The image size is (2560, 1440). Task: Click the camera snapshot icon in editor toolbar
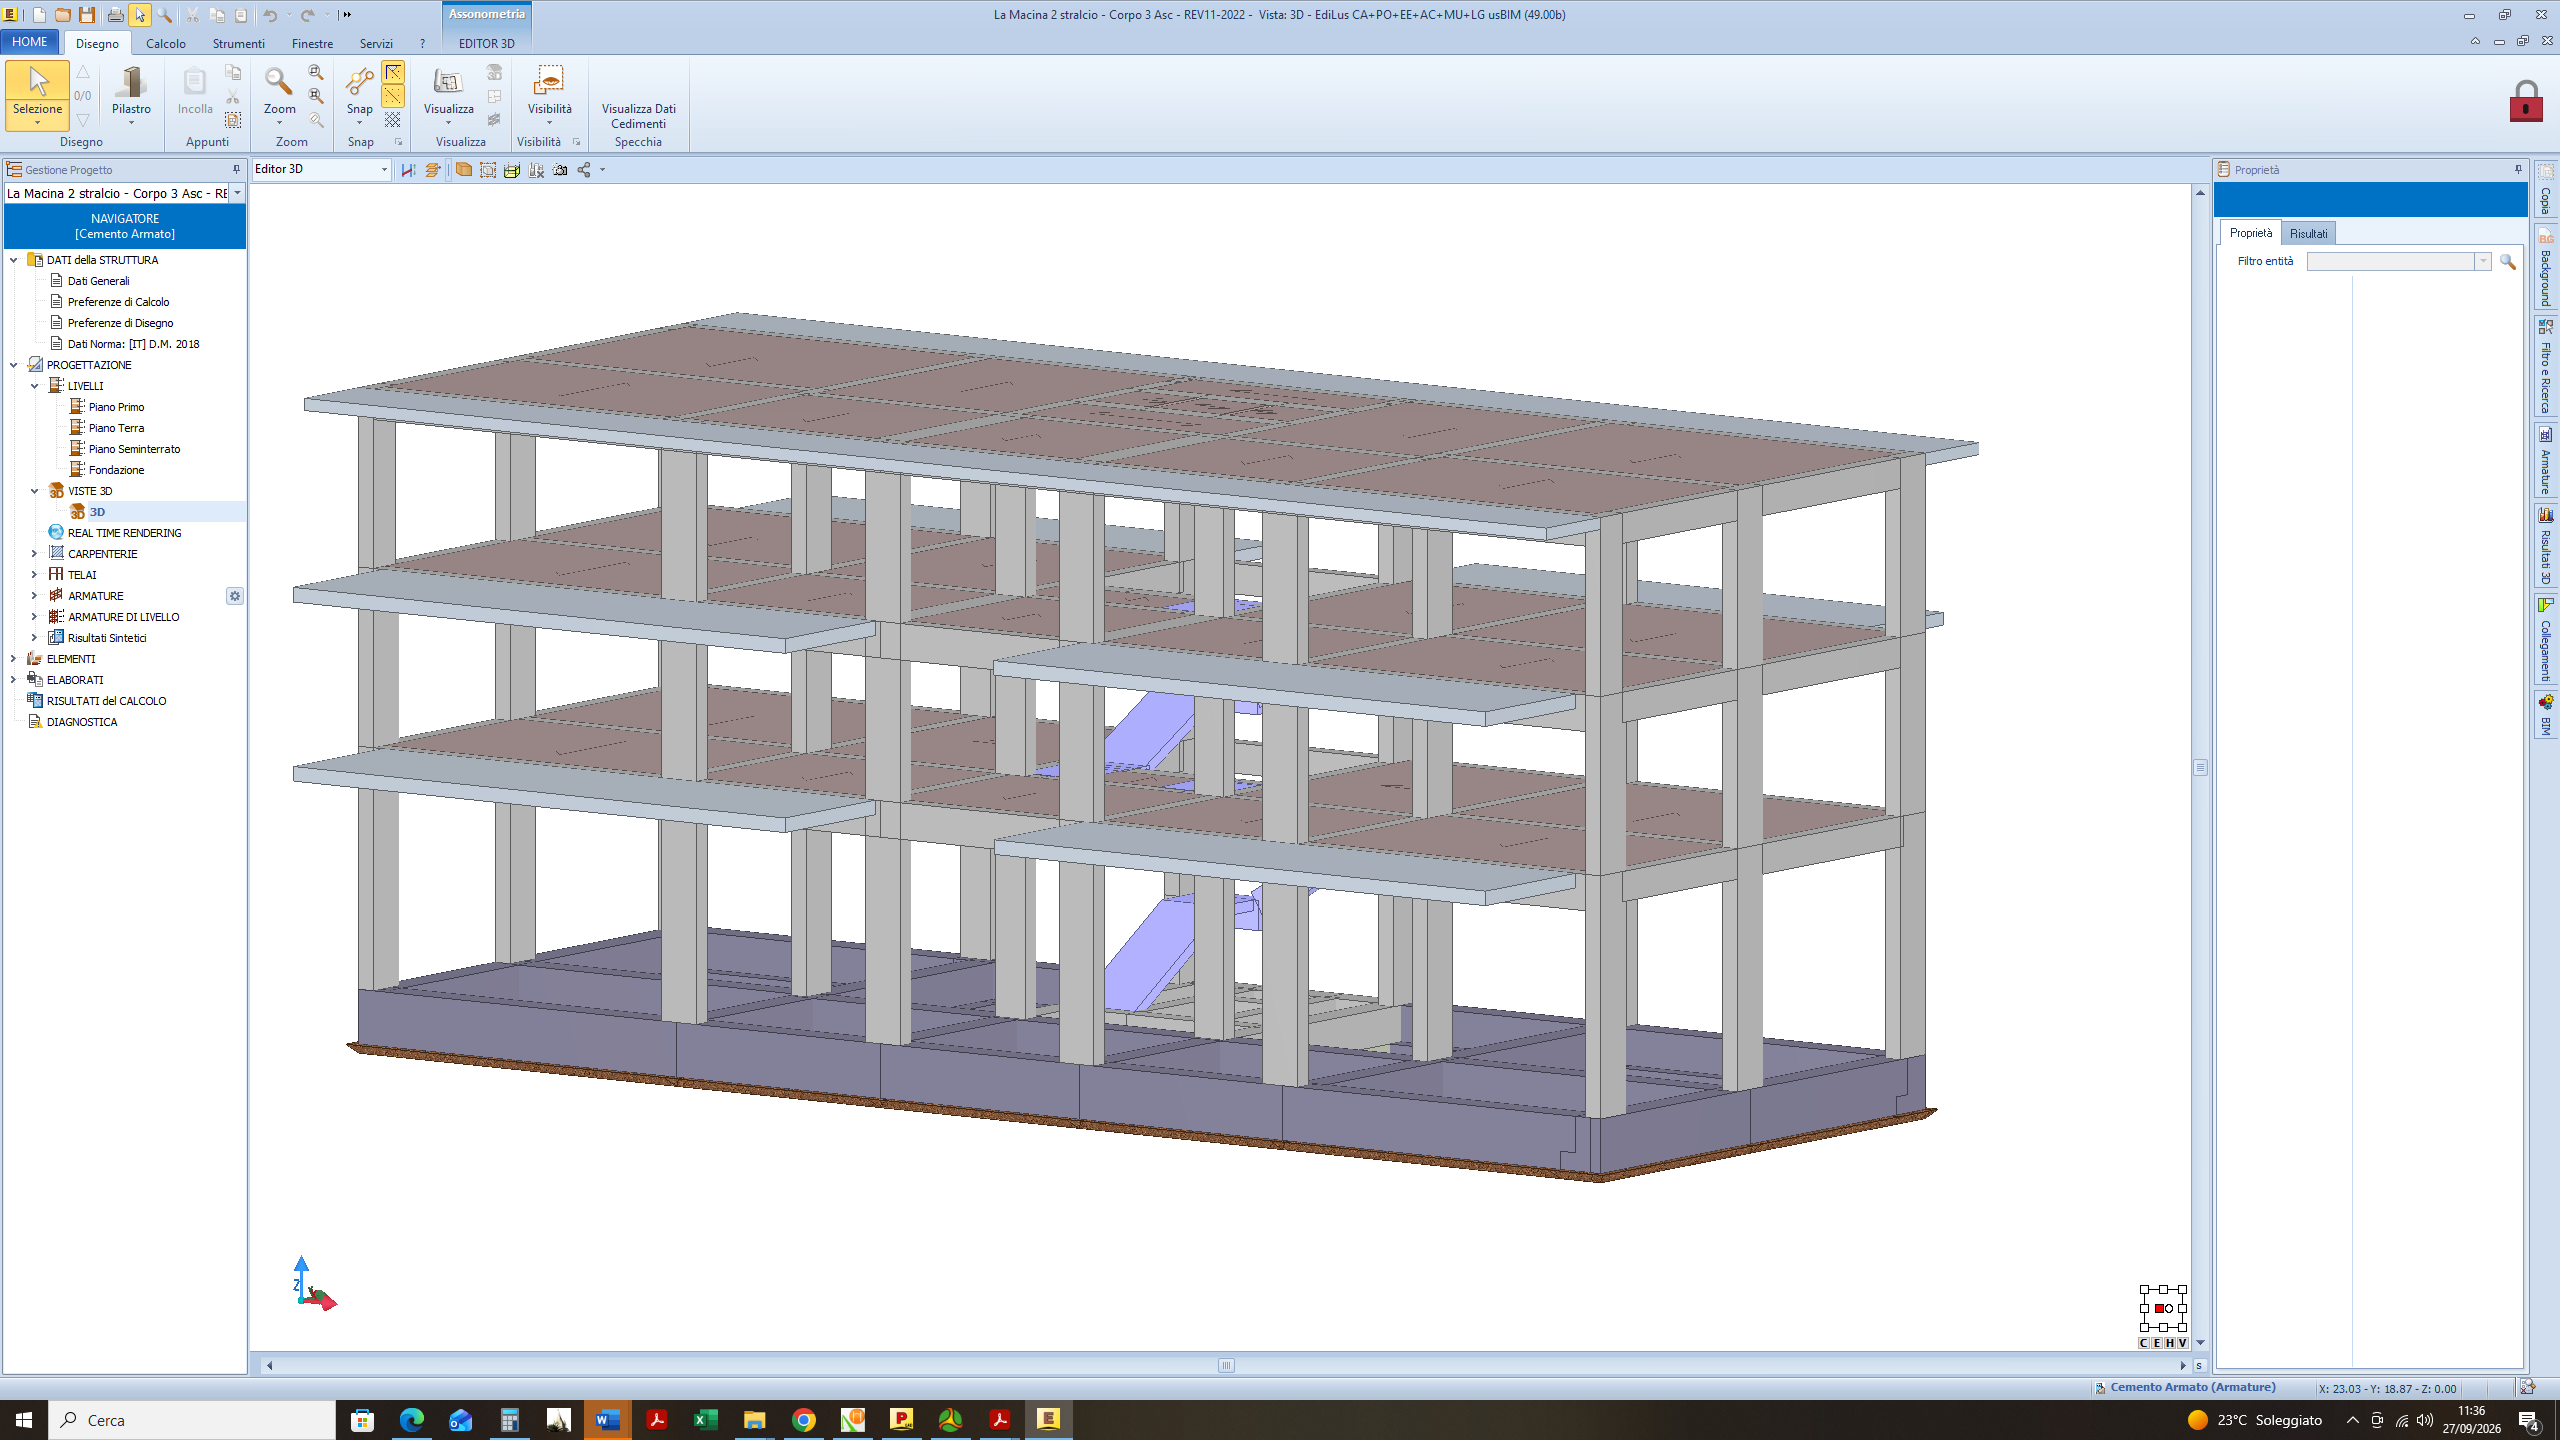pos(560,170)
